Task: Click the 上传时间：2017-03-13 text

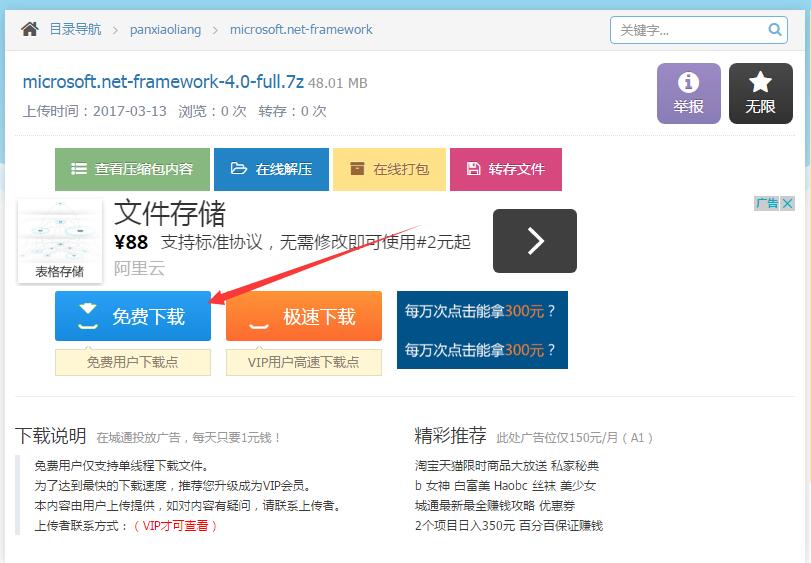Action: tap(95, 111)
